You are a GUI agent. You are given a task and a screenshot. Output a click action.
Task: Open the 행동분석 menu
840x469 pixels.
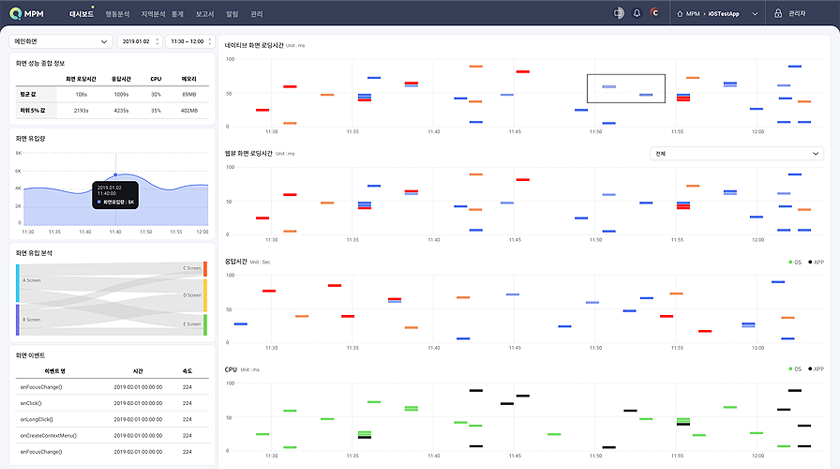(x=117, y=15)
